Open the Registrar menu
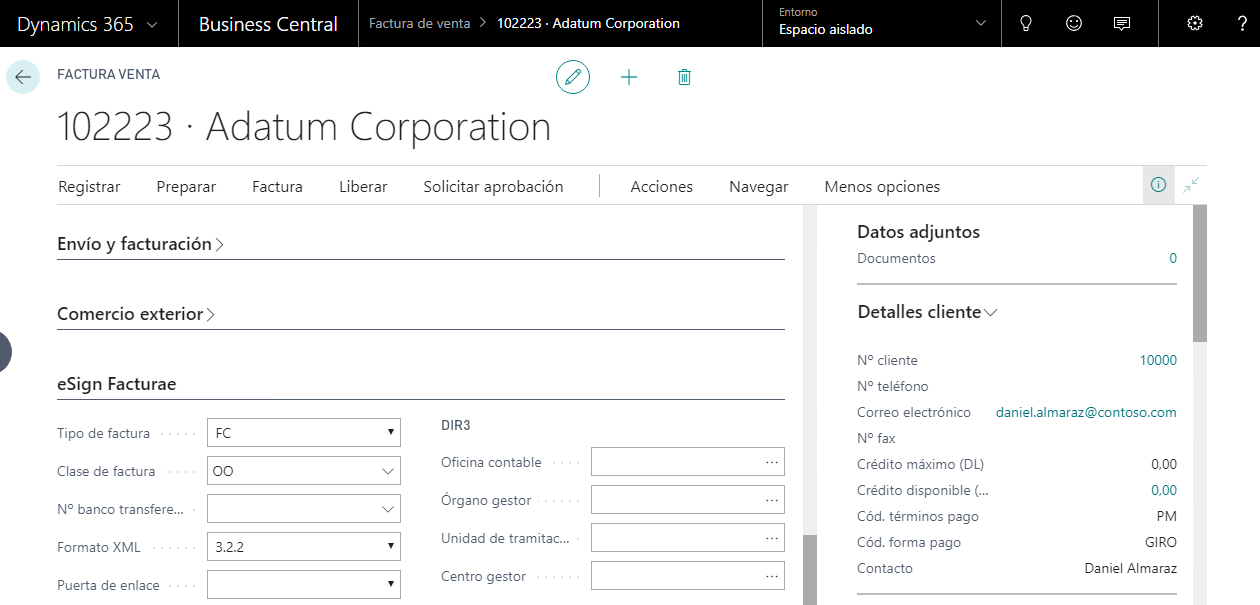This screenshot has width=1260, height=605. pyautogui.click(x=89, y=187)
